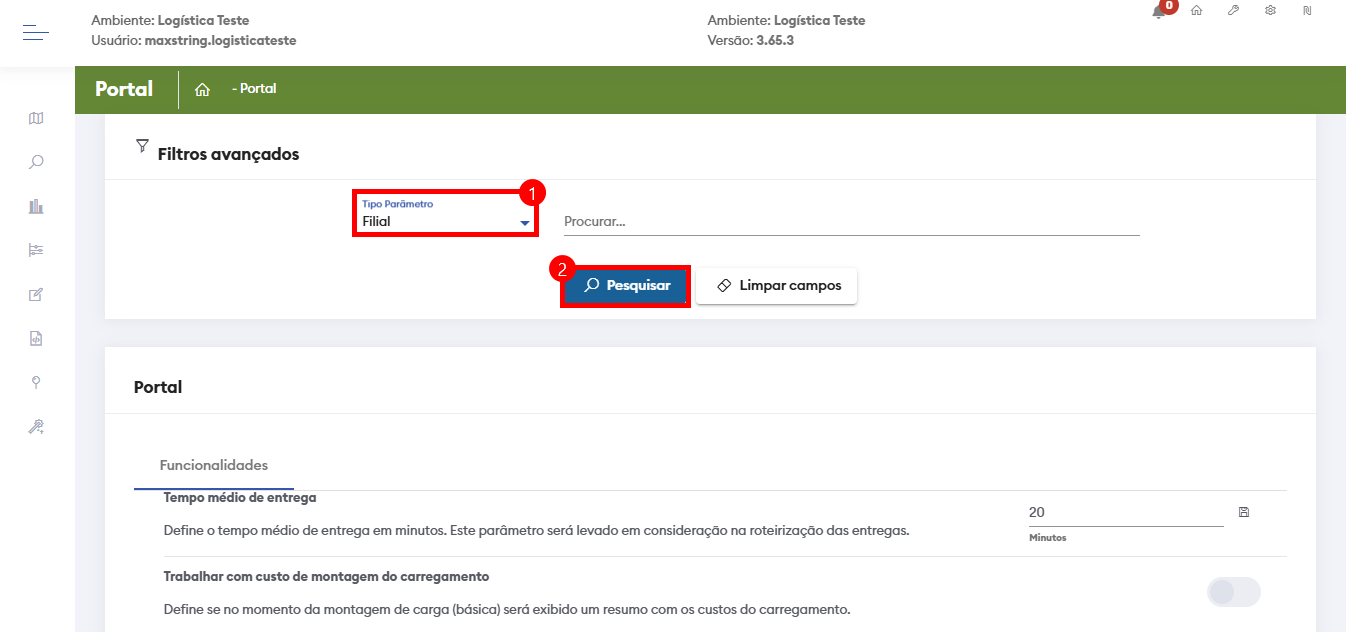The image size is (1346, 632).
Task: Open the bar chart icon in sidebar
Action: (37, 206)
